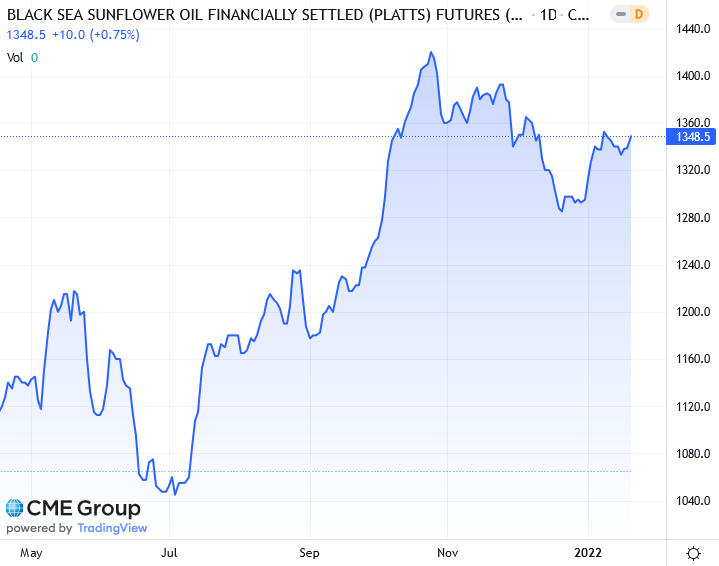
Task: Click the Vol indicator label
Action: click(15, 57)
